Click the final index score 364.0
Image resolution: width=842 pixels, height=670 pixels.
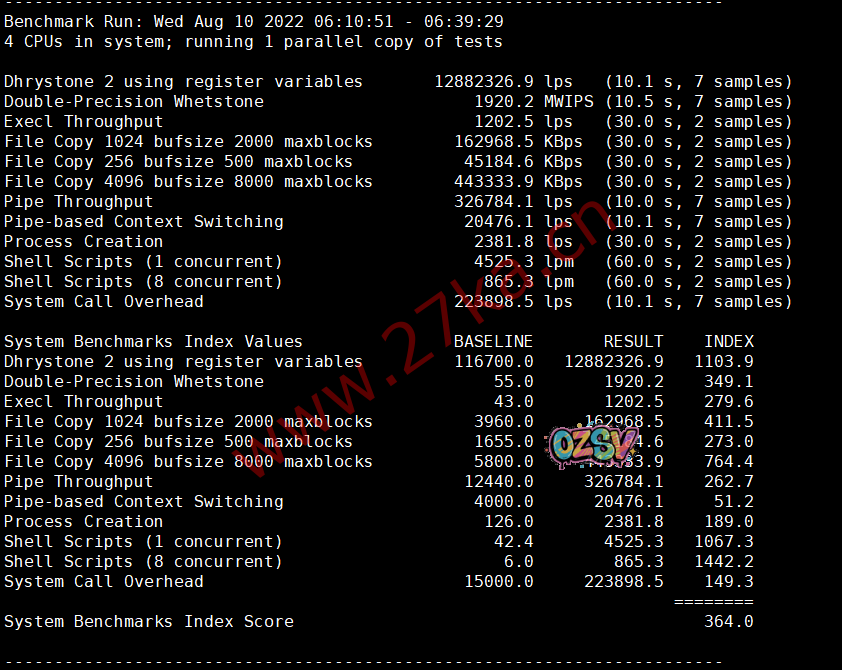pyautogui.click(x=728, y=622)
